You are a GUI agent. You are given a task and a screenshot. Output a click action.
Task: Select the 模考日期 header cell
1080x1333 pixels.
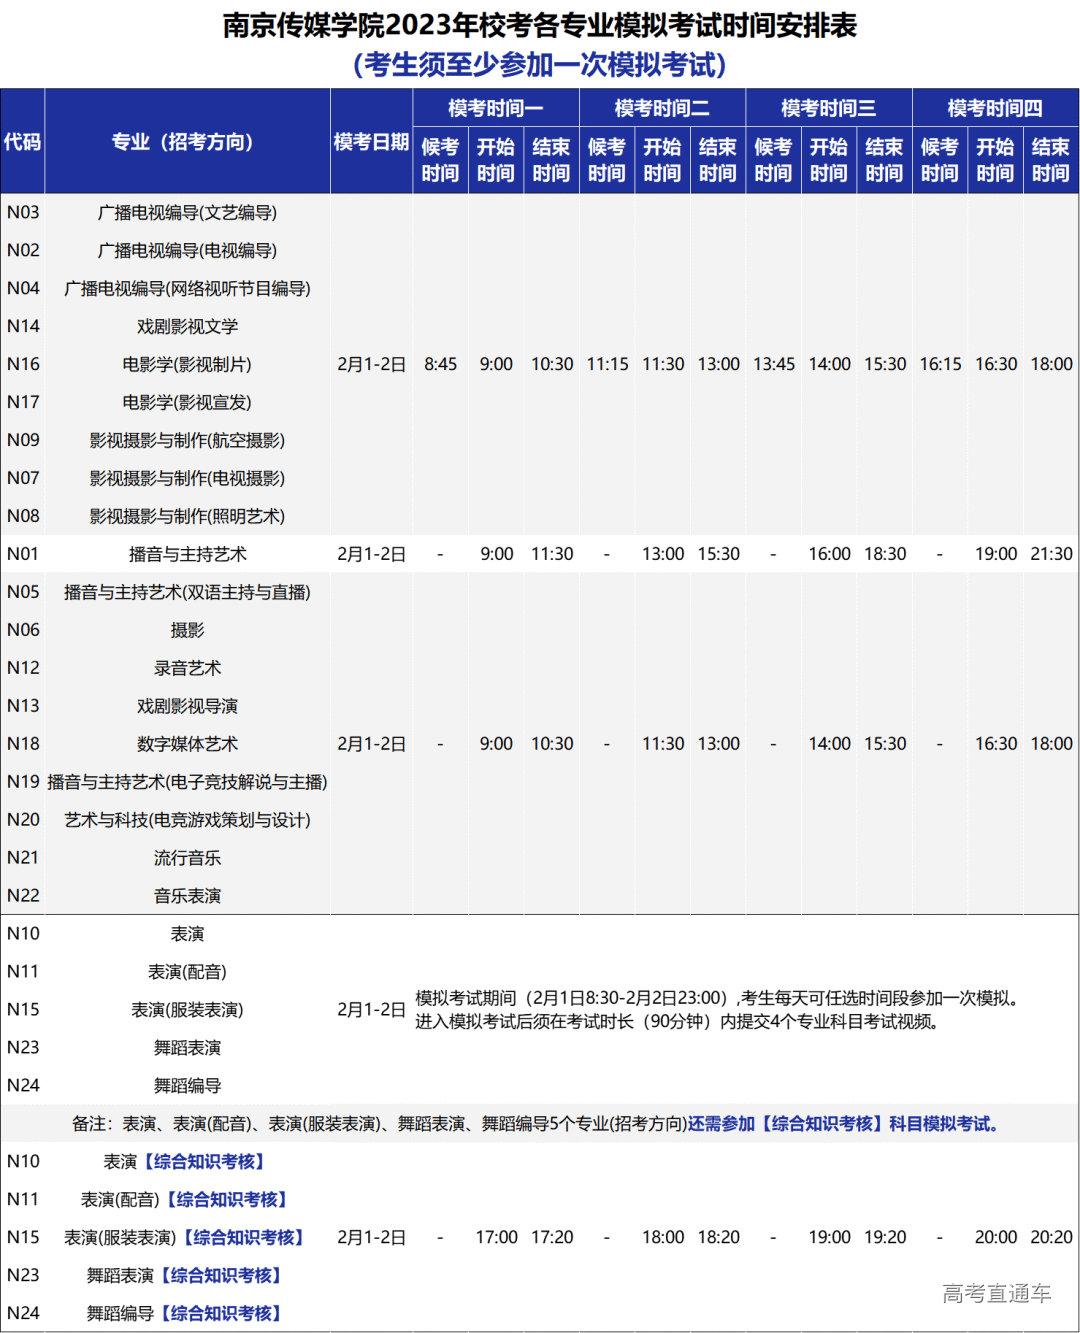[373, 142]
